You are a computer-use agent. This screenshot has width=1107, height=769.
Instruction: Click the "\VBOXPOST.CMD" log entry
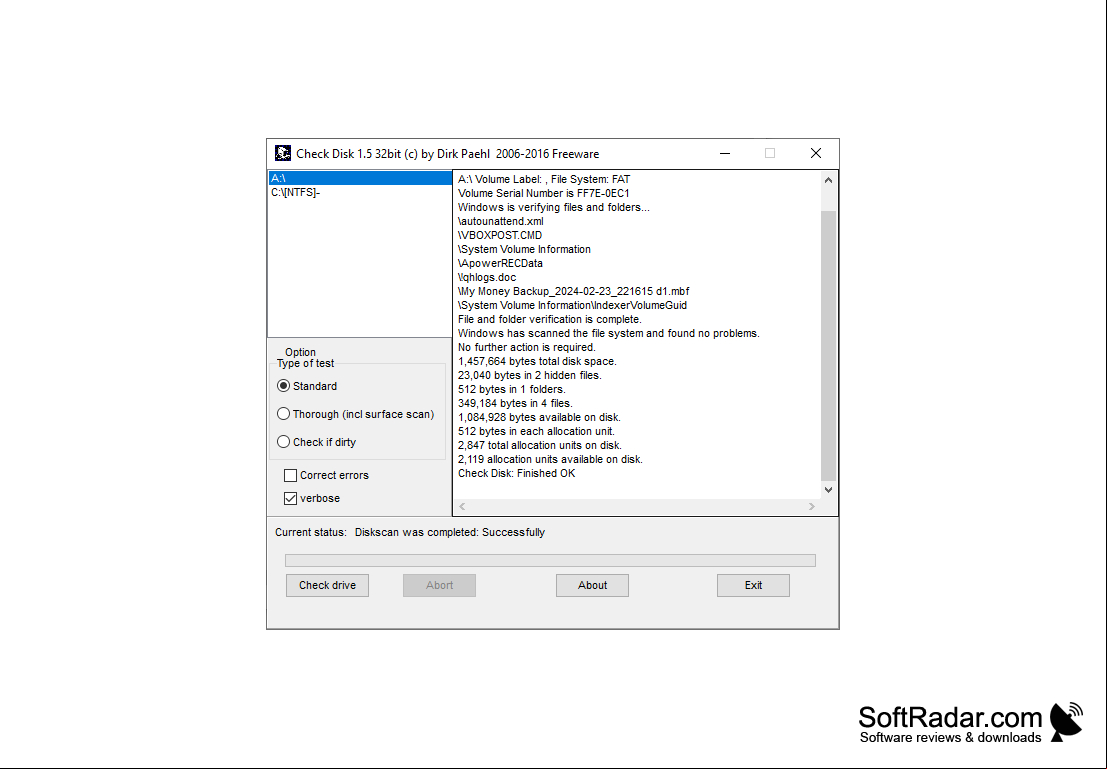[500, 235]
